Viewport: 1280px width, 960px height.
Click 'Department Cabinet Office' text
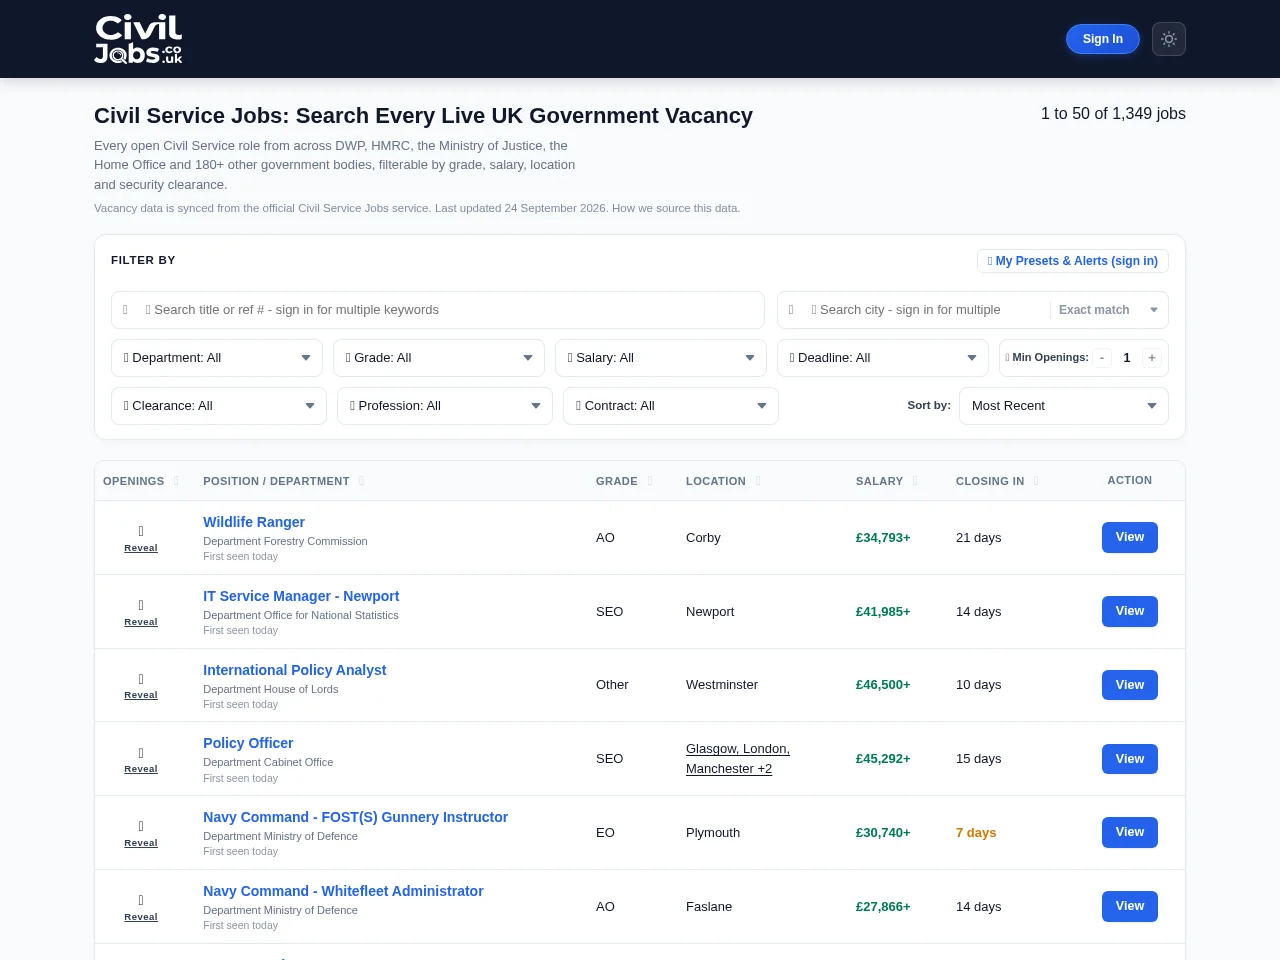268,762
